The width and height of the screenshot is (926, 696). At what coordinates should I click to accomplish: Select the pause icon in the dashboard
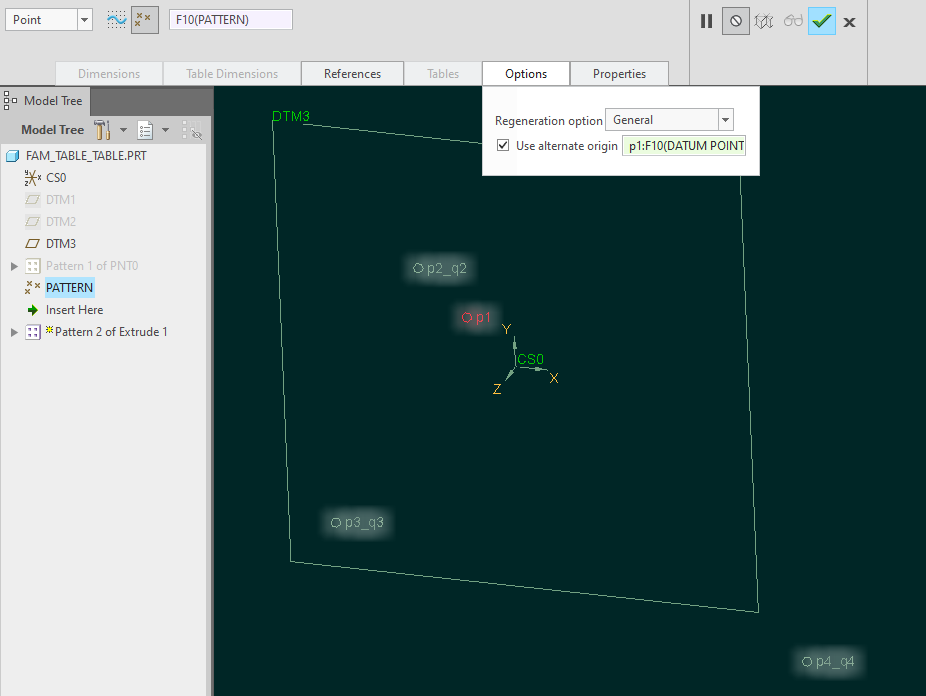pyautogui.click(x=706, y=20)
